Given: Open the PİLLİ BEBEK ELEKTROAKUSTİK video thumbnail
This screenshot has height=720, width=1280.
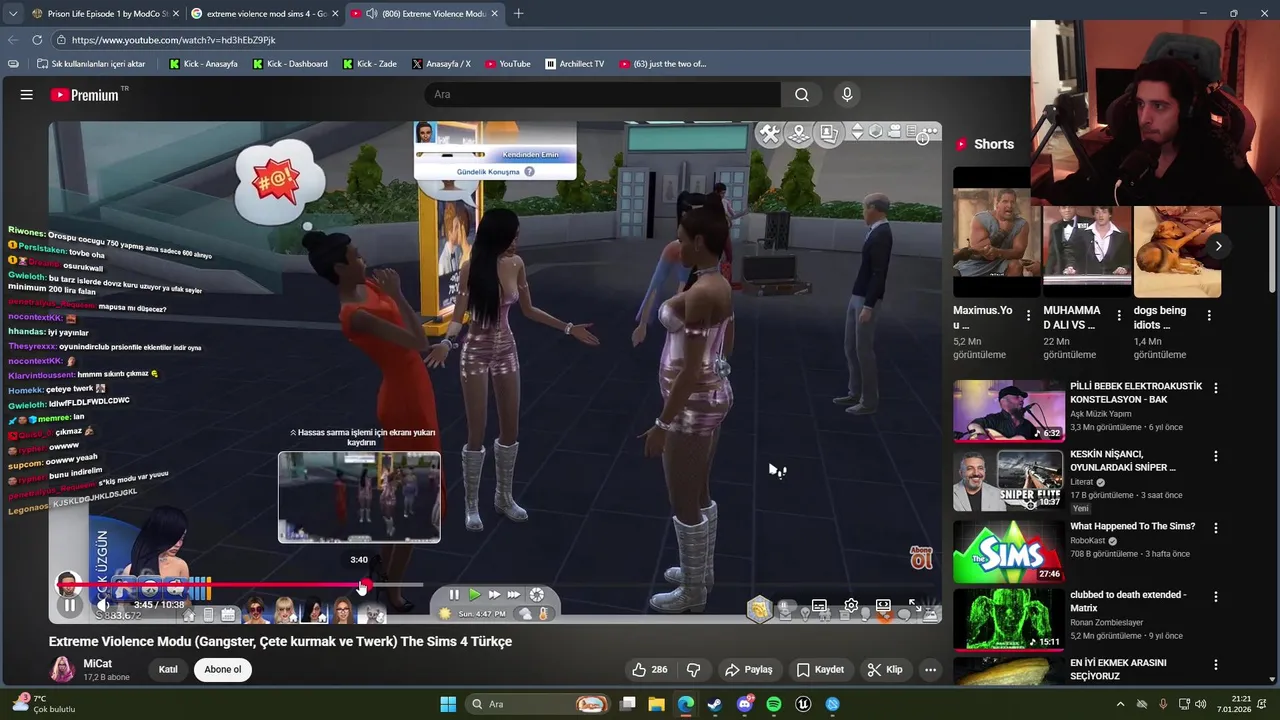Looking at the screenshot, I should pyautogui.click(x=1008, y=411).
